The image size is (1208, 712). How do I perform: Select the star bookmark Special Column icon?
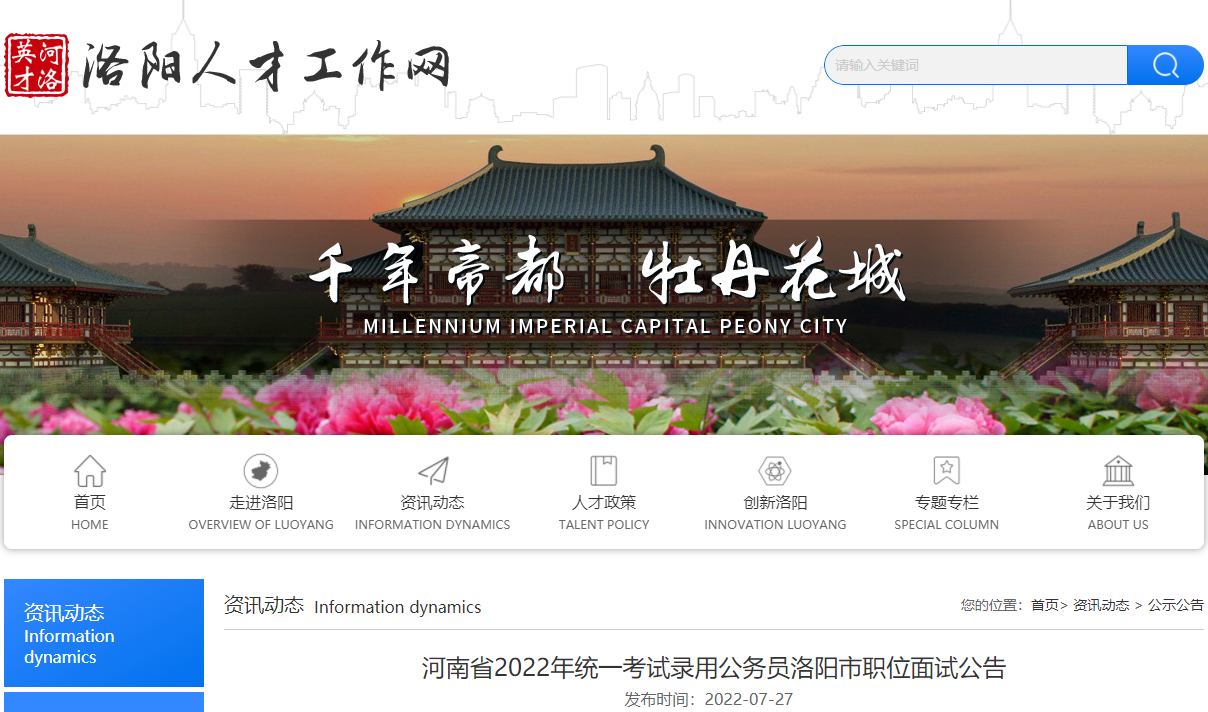(947, 471)
